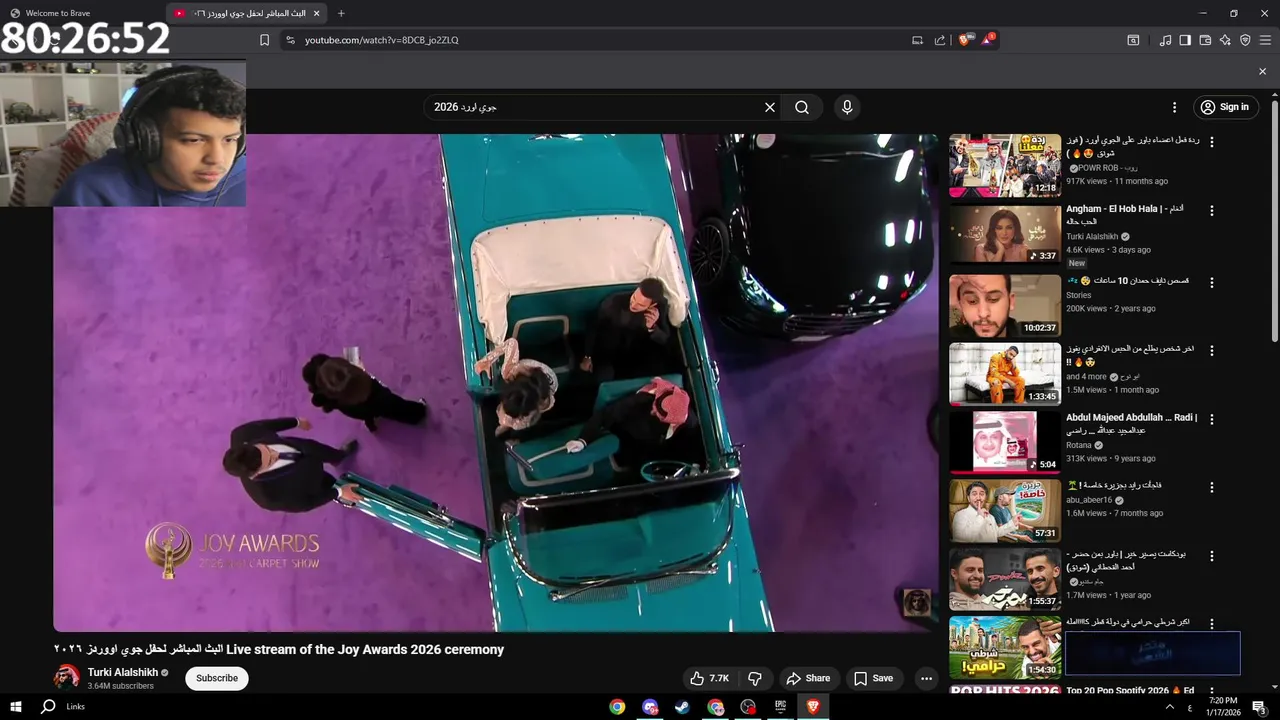Start voice search with the microphone icon

pyautogui.click(x=847, y=107)
